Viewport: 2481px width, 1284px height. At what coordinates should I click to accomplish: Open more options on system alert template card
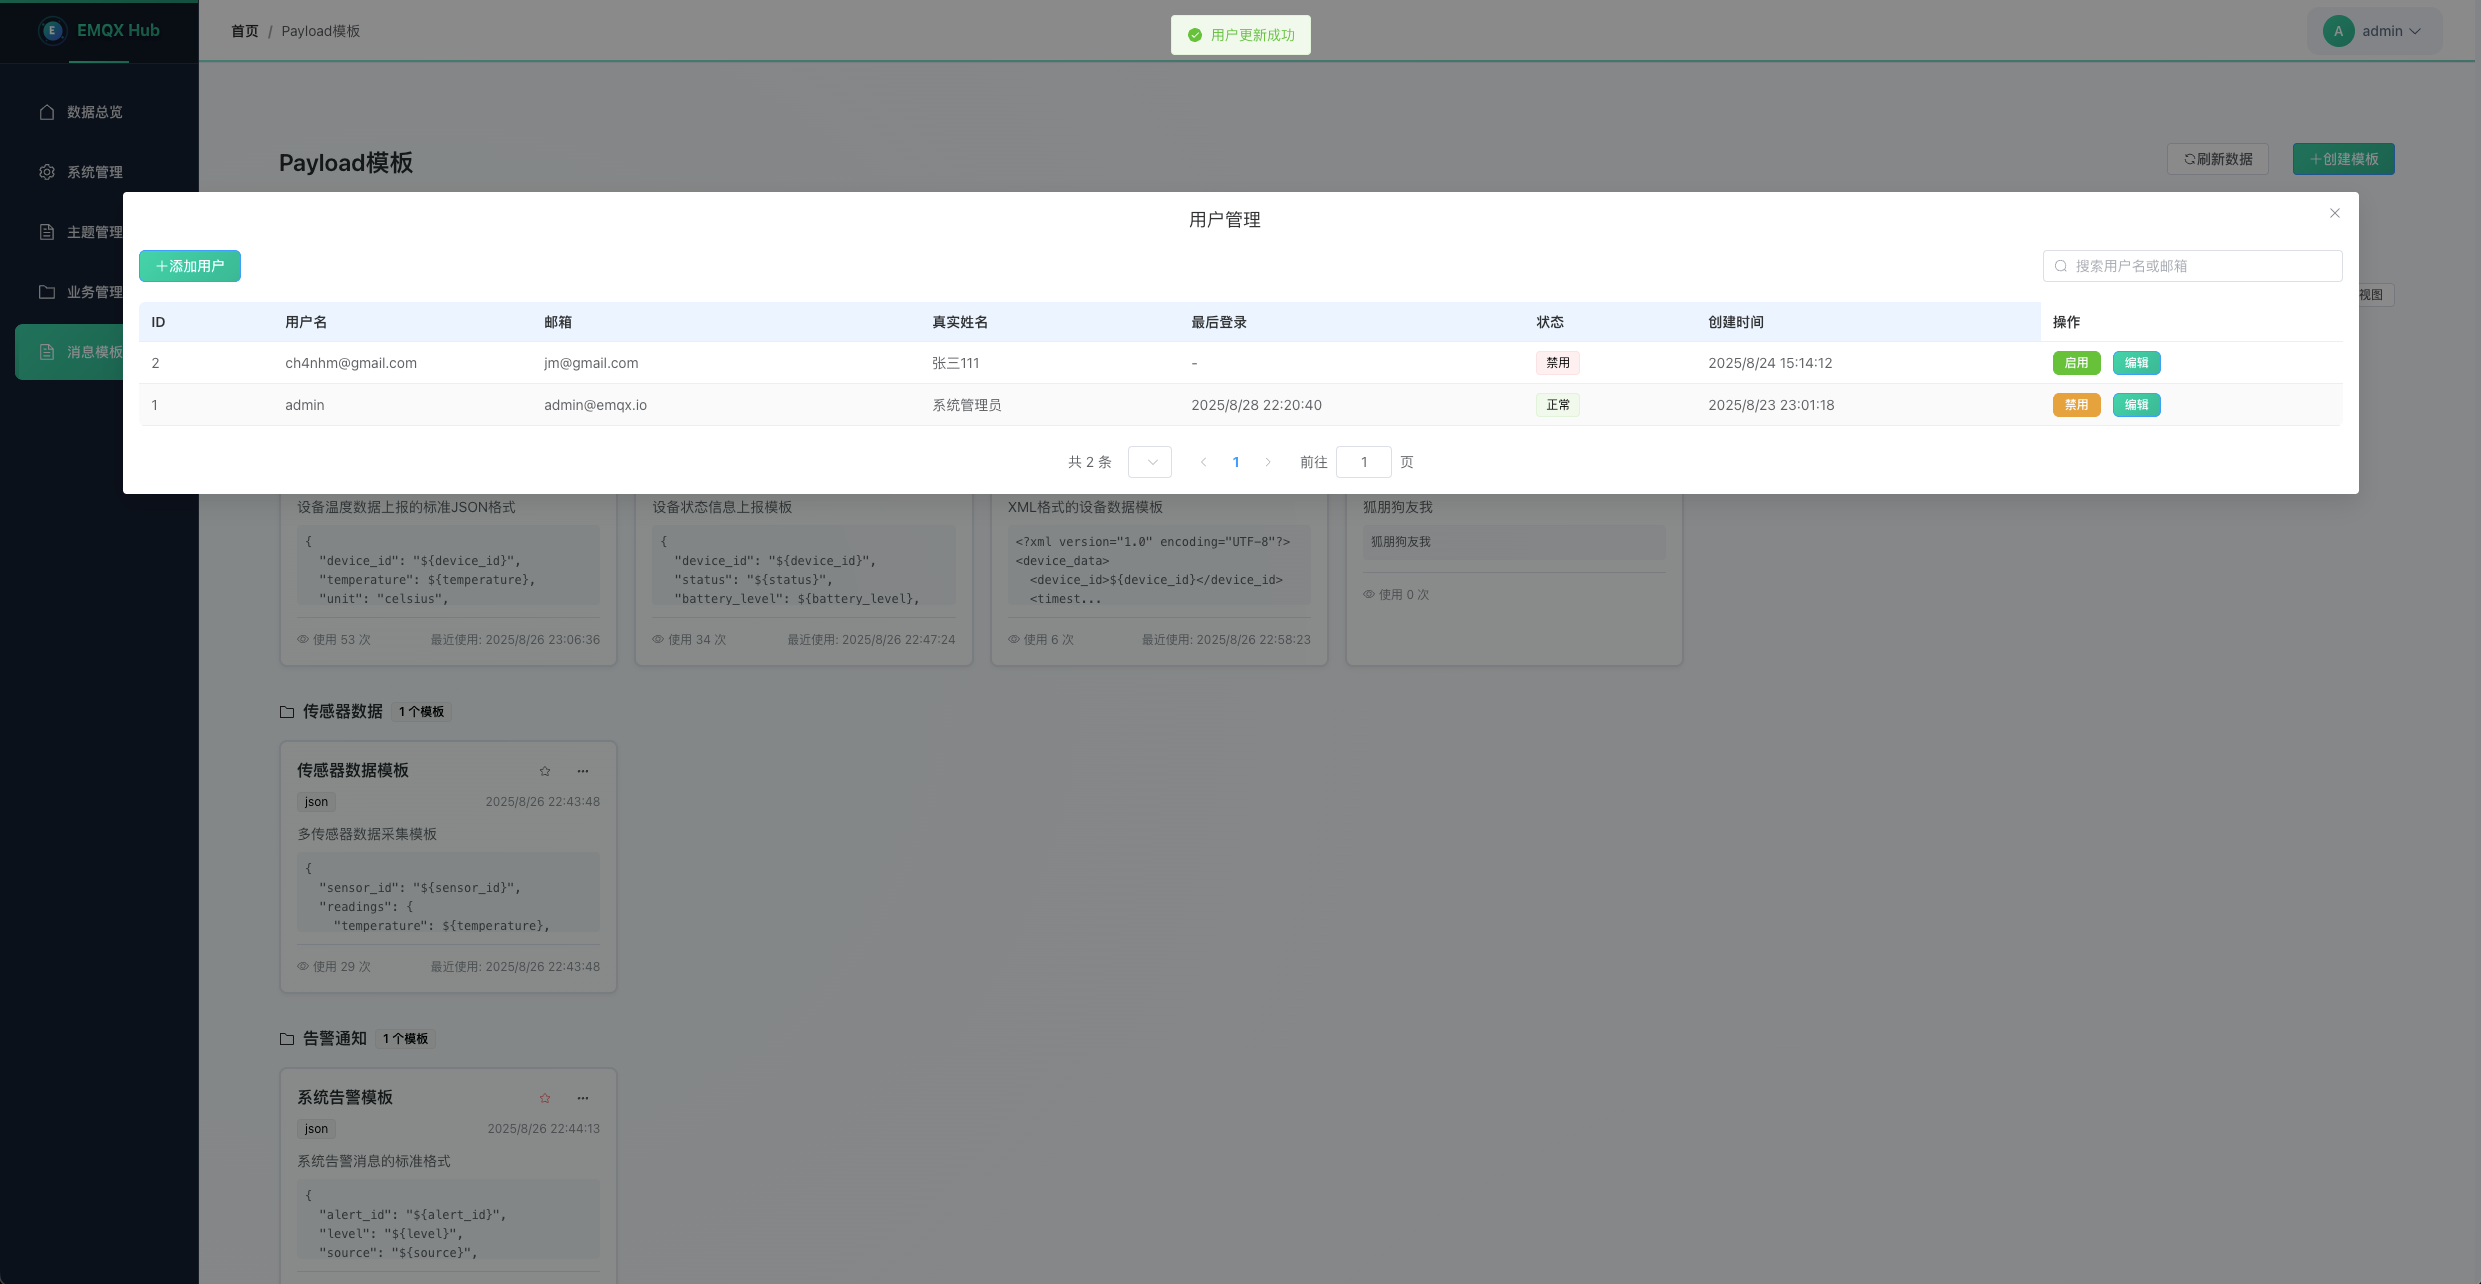pos(583,1098)
